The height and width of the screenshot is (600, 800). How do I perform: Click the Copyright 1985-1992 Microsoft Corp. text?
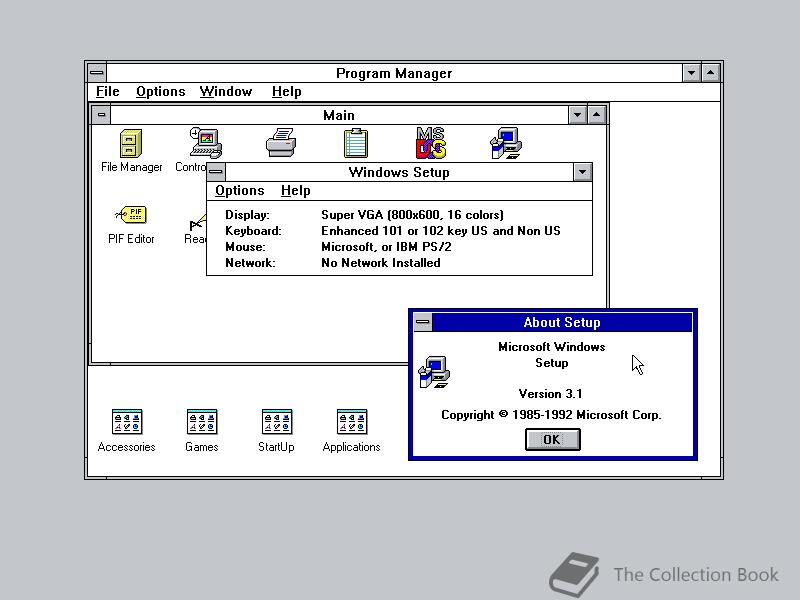pos(551,415)
